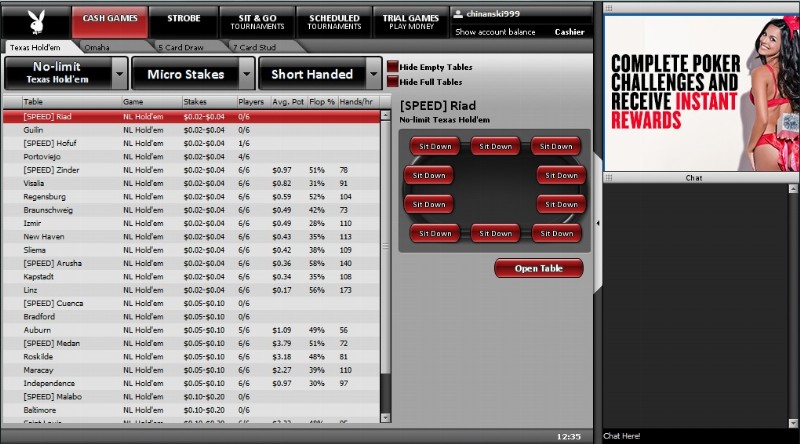
Task: Select the [SPEED] Hofuf table row
Action: point(191,143)
